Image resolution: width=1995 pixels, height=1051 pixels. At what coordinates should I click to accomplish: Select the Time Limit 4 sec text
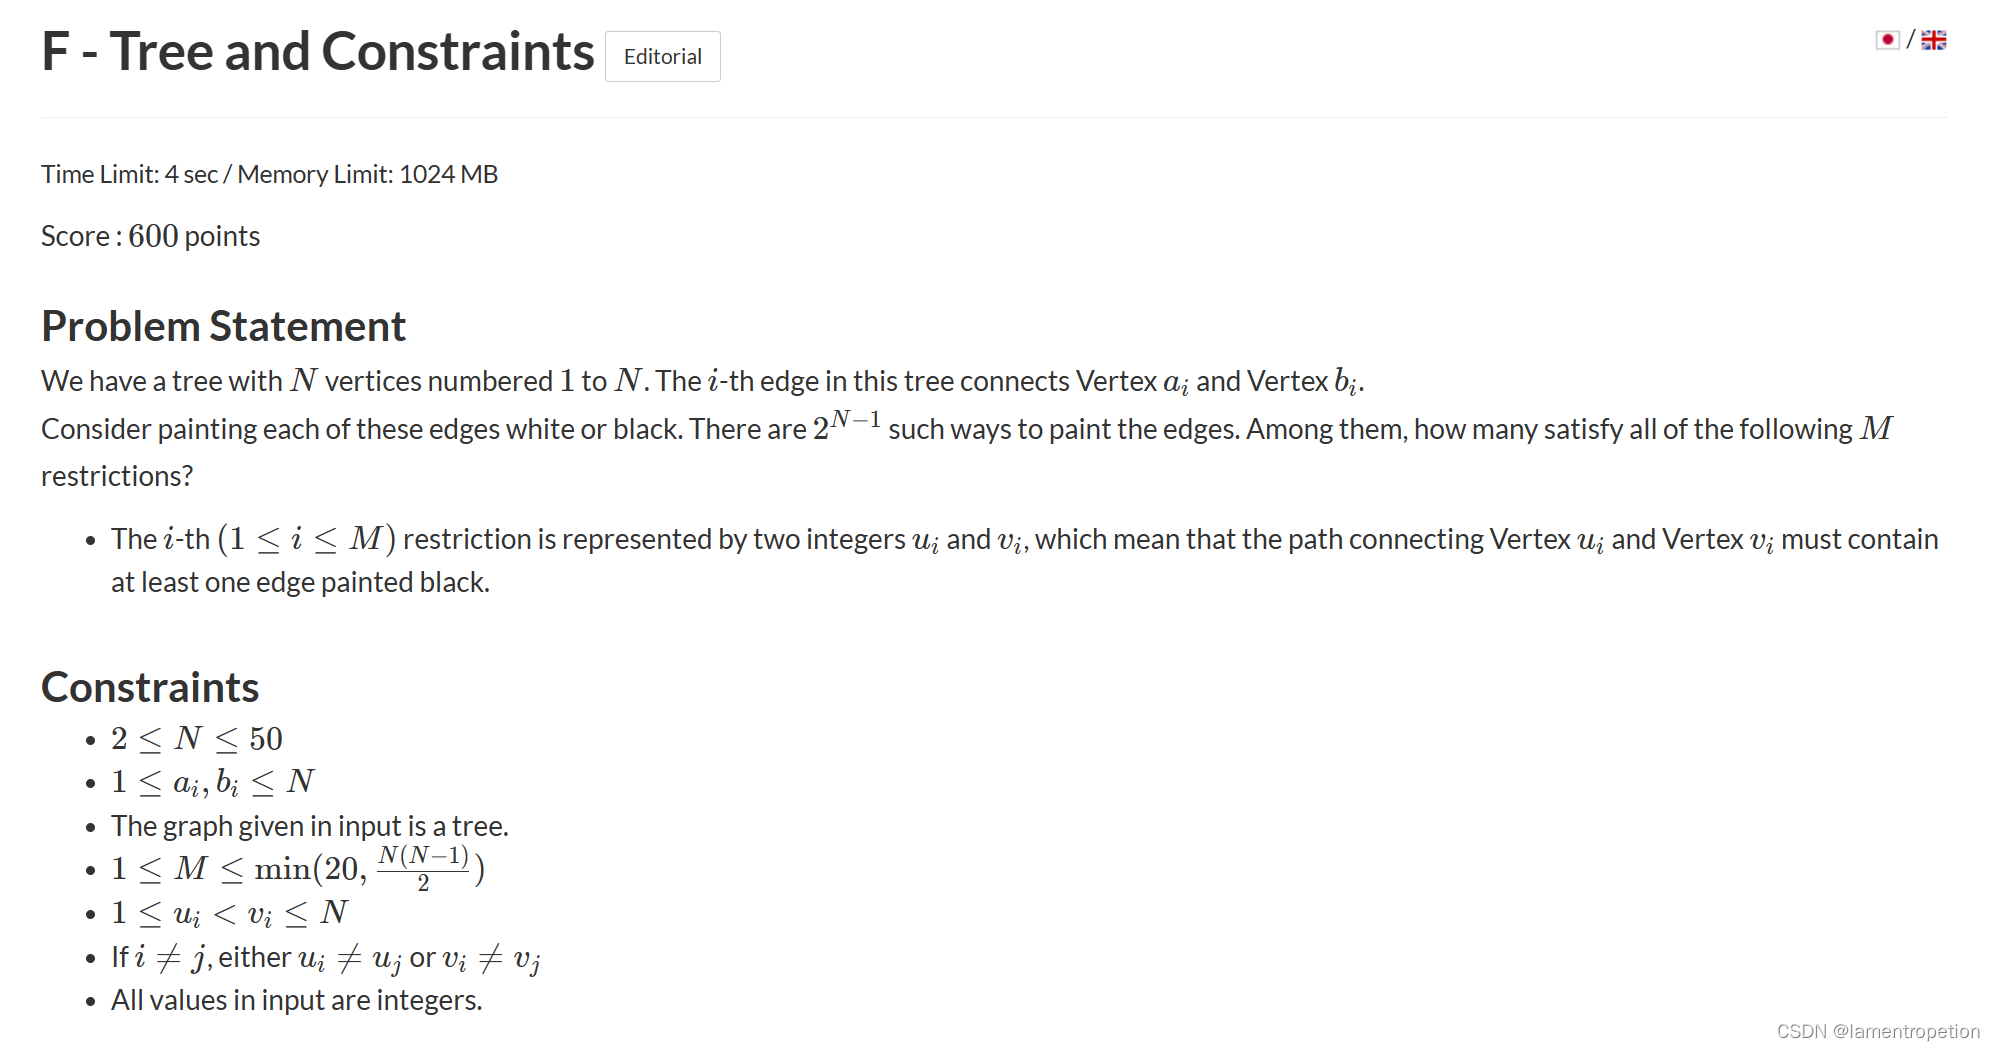pyautogui.click(x=269, y=174)
